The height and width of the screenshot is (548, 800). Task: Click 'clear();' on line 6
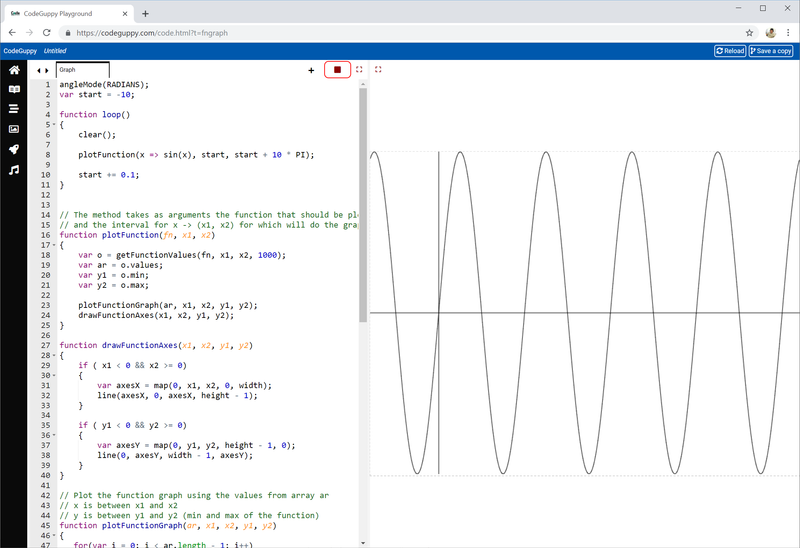click(97, 135)
